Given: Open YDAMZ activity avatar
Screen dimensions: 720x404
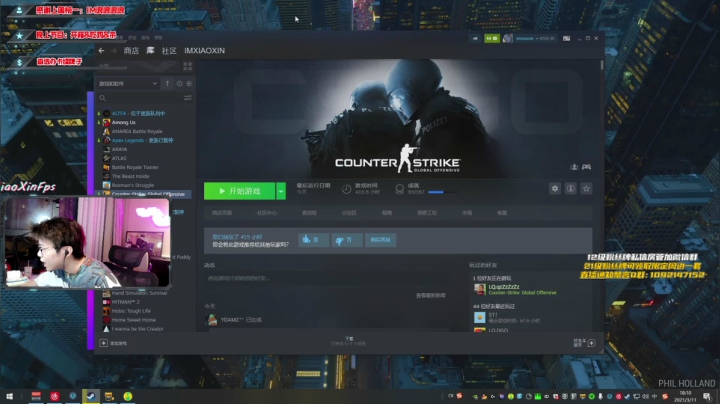Looking at the screenshot, I should [212, 320].
